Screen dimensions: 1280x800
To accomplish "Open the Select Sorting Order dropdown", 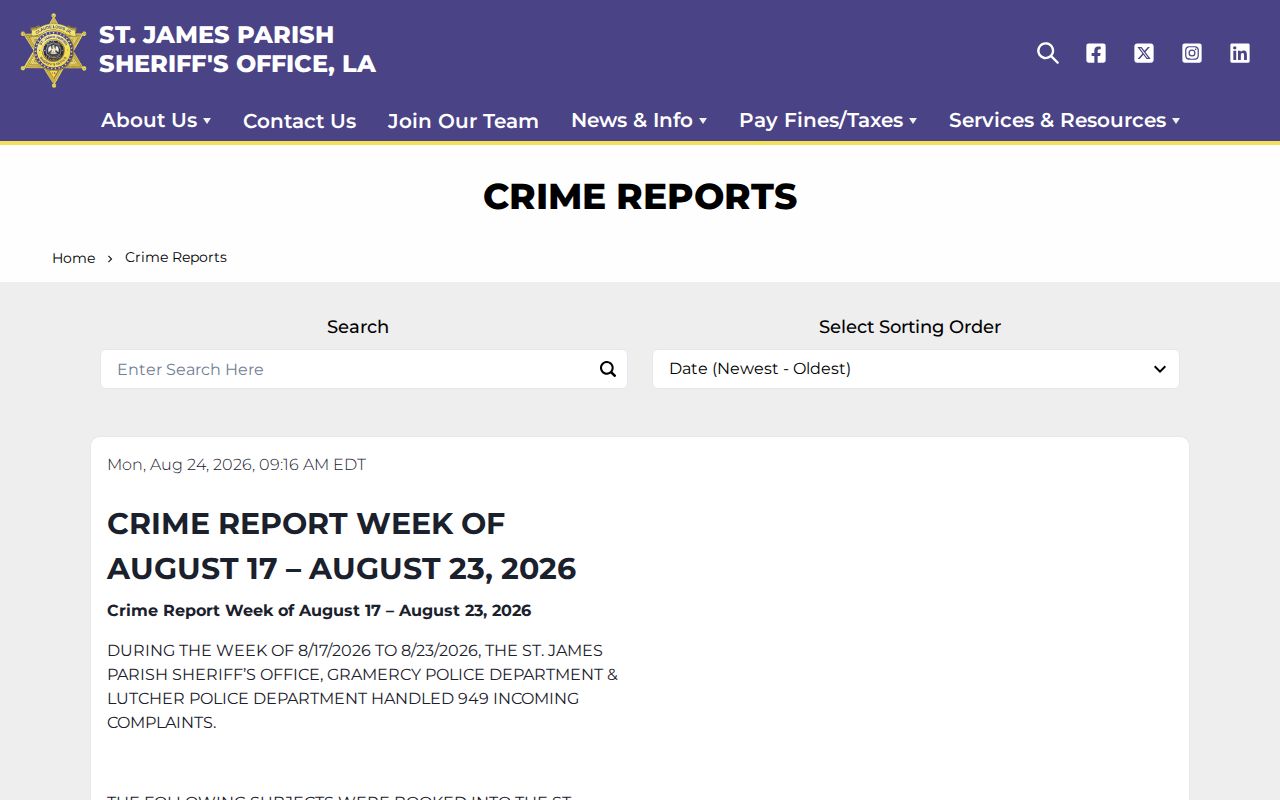I will (x=916, y=369).
